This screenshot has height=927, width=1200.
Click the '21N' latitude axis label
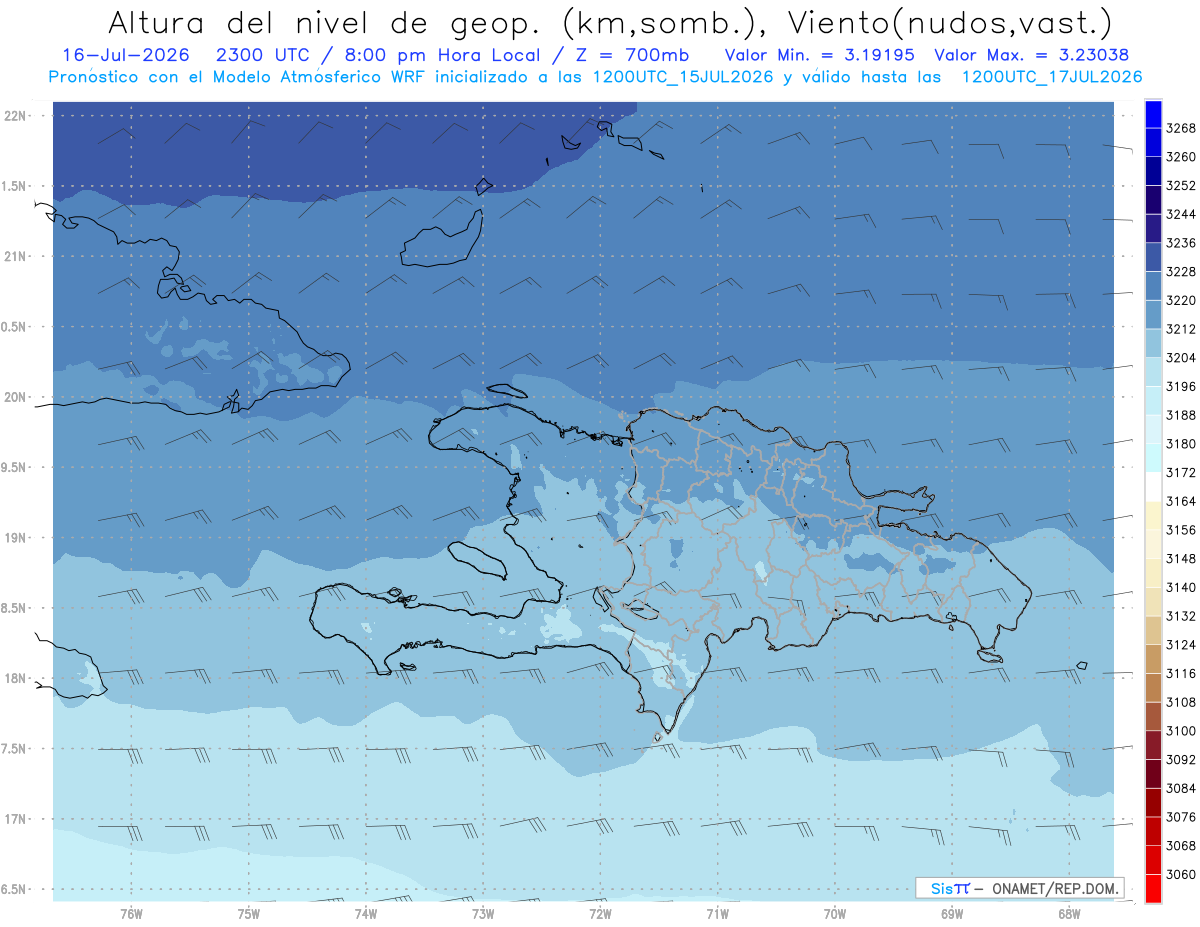(x=15, y=257)
